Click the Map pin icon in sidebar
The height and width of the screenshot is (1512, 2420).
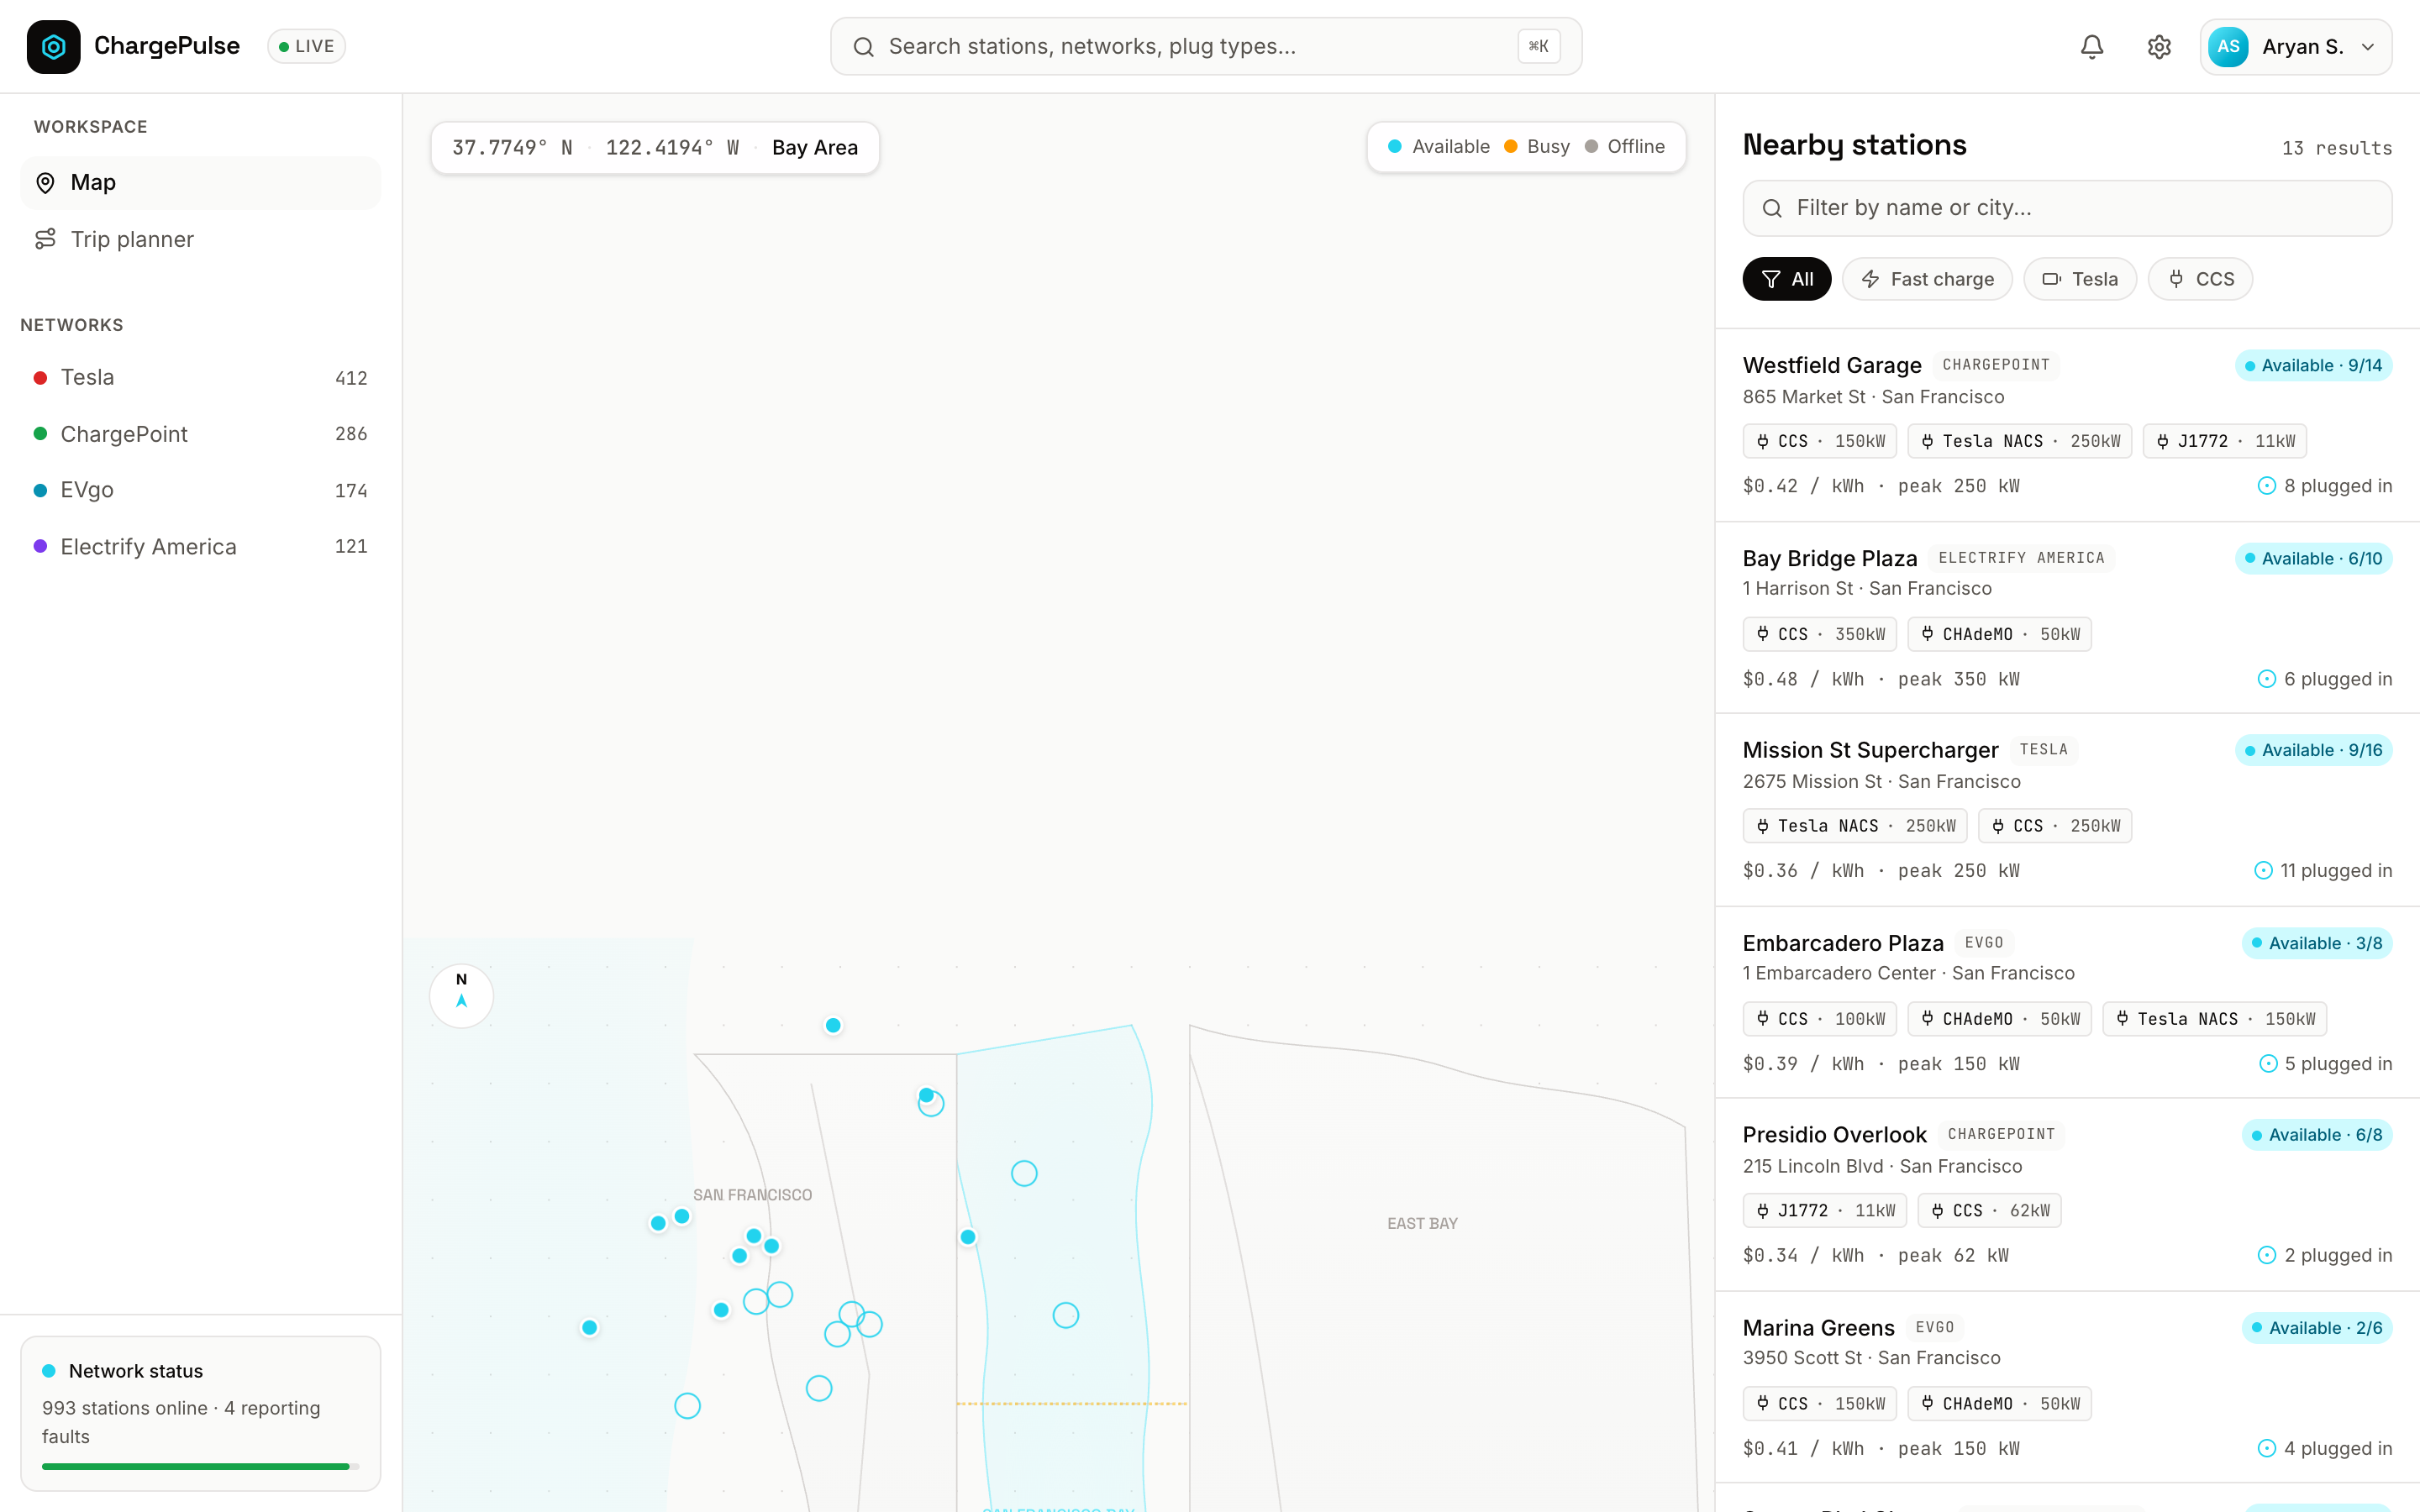tap(45, 182)
